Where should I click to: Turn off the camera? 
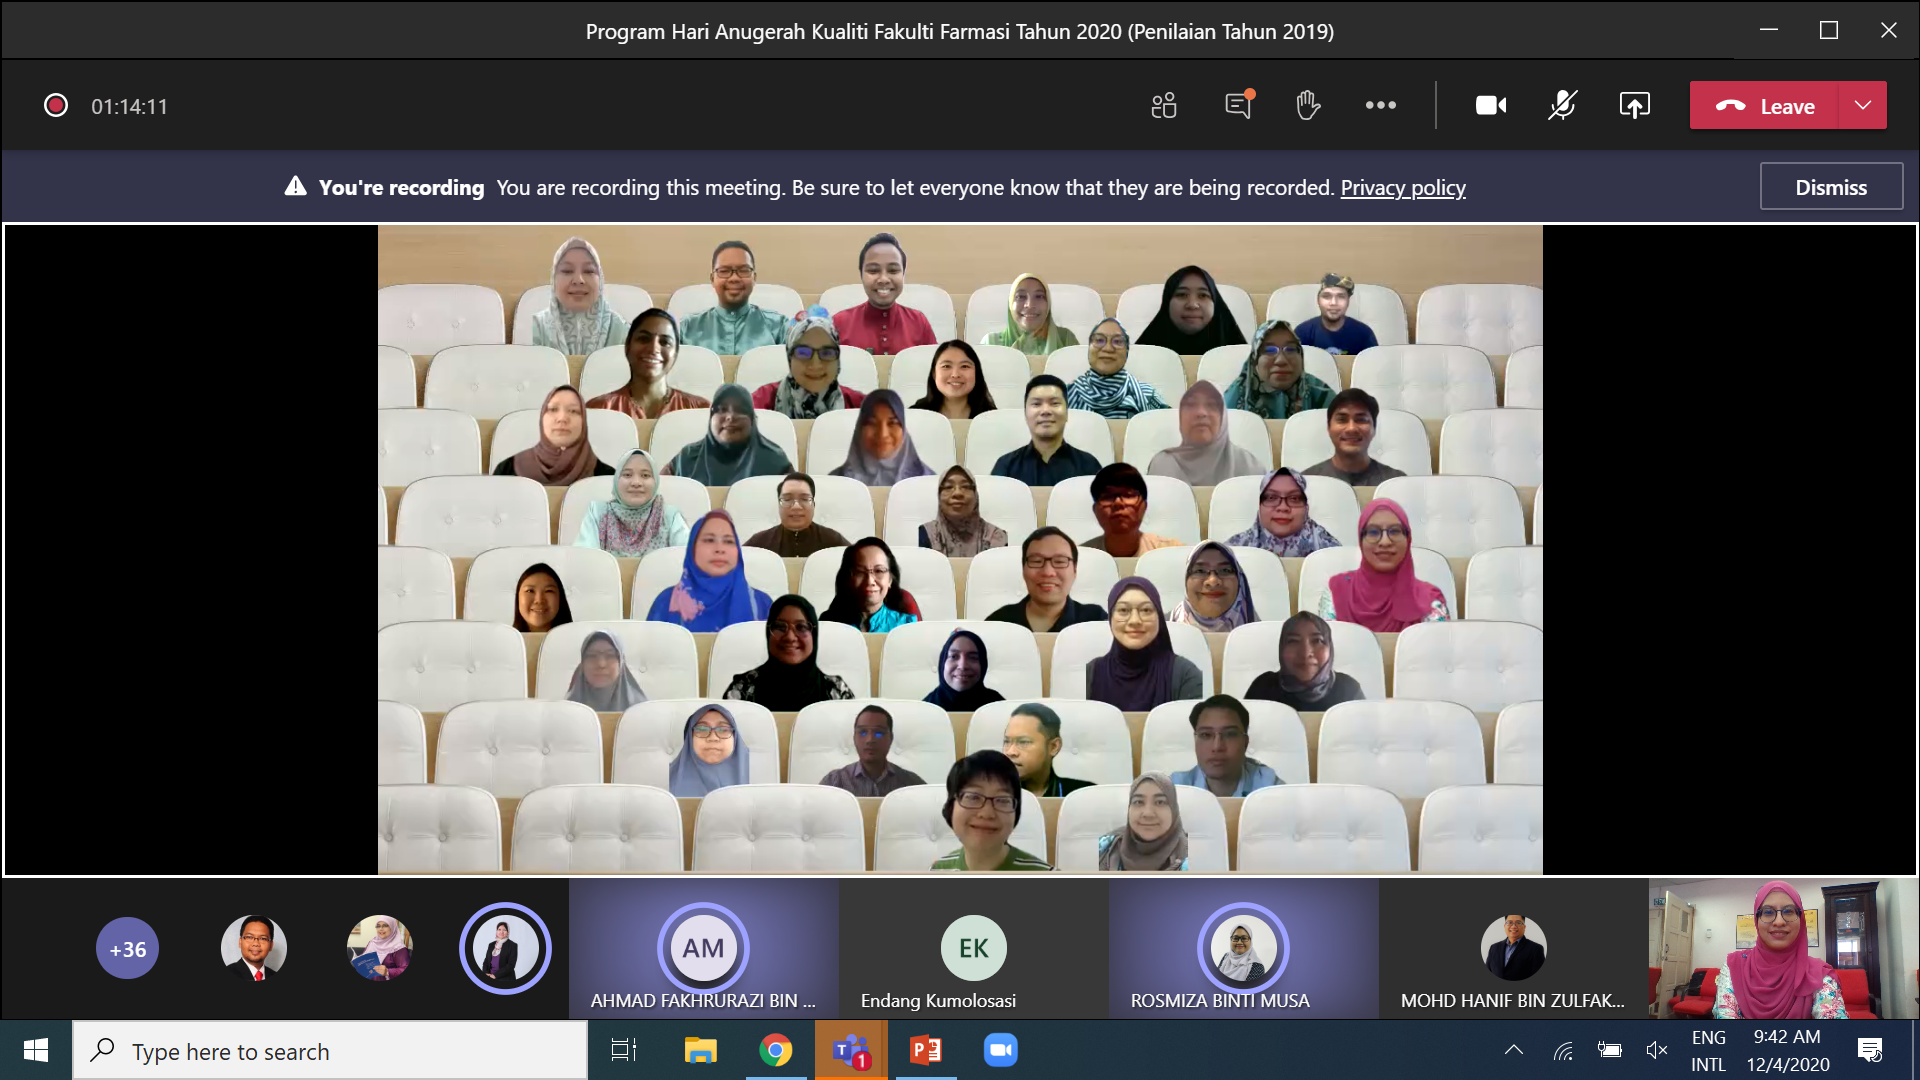(1490, 106)
